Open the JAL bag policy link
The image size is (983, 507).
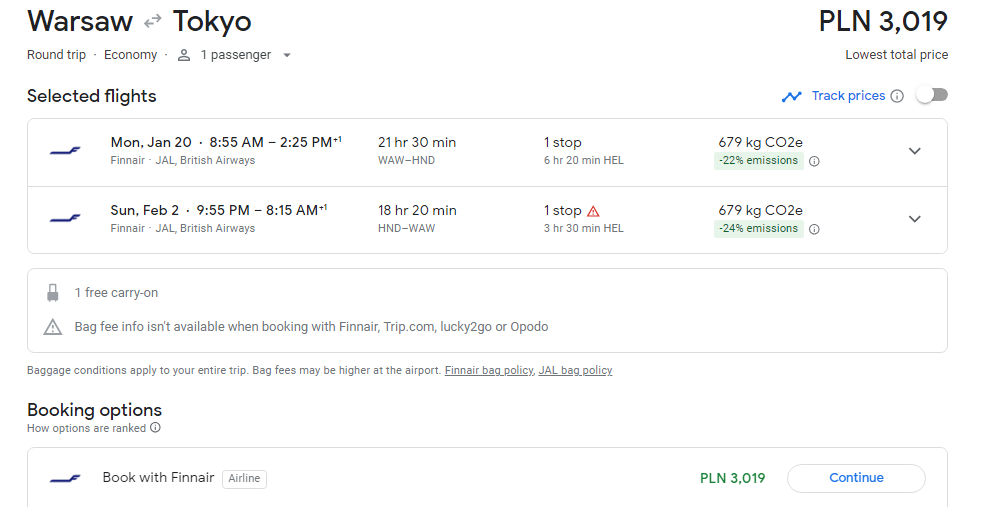(x=576, y=370)
